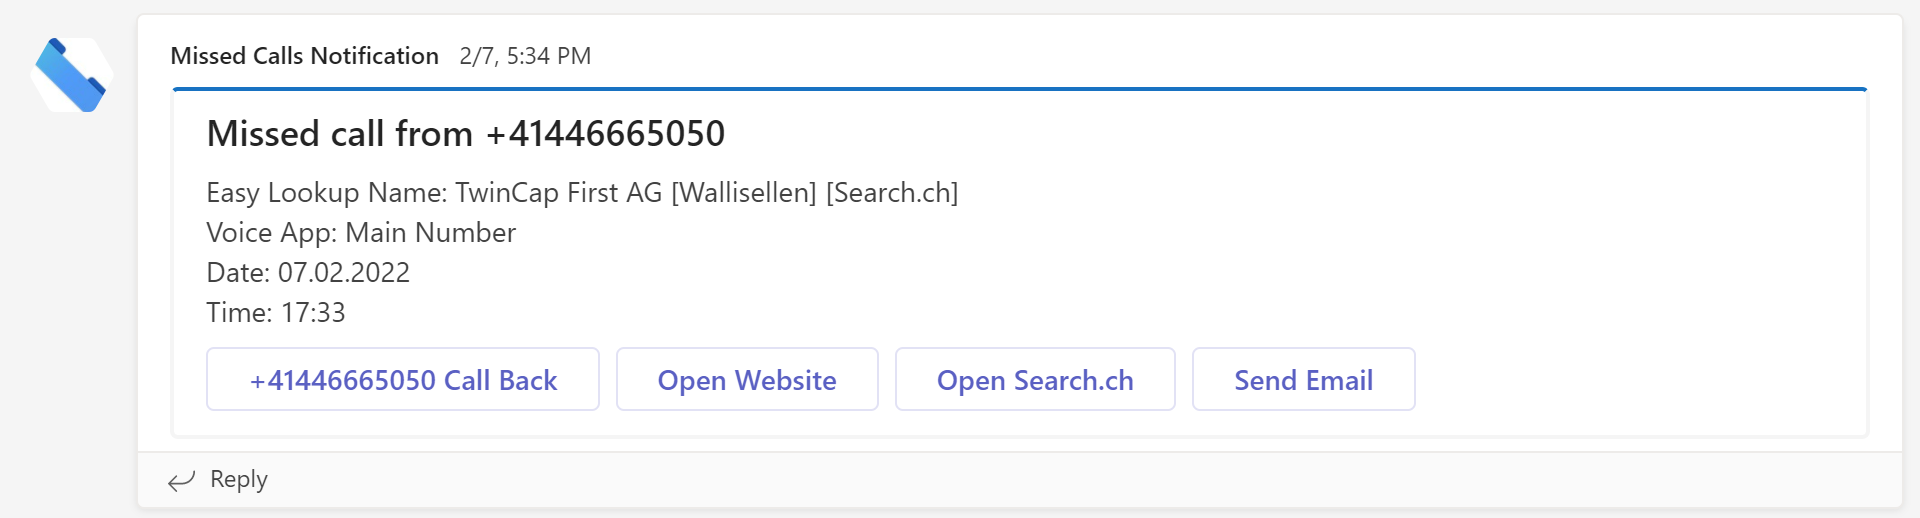Select the Voice App: Main Number line

click(x=361, y=232)
